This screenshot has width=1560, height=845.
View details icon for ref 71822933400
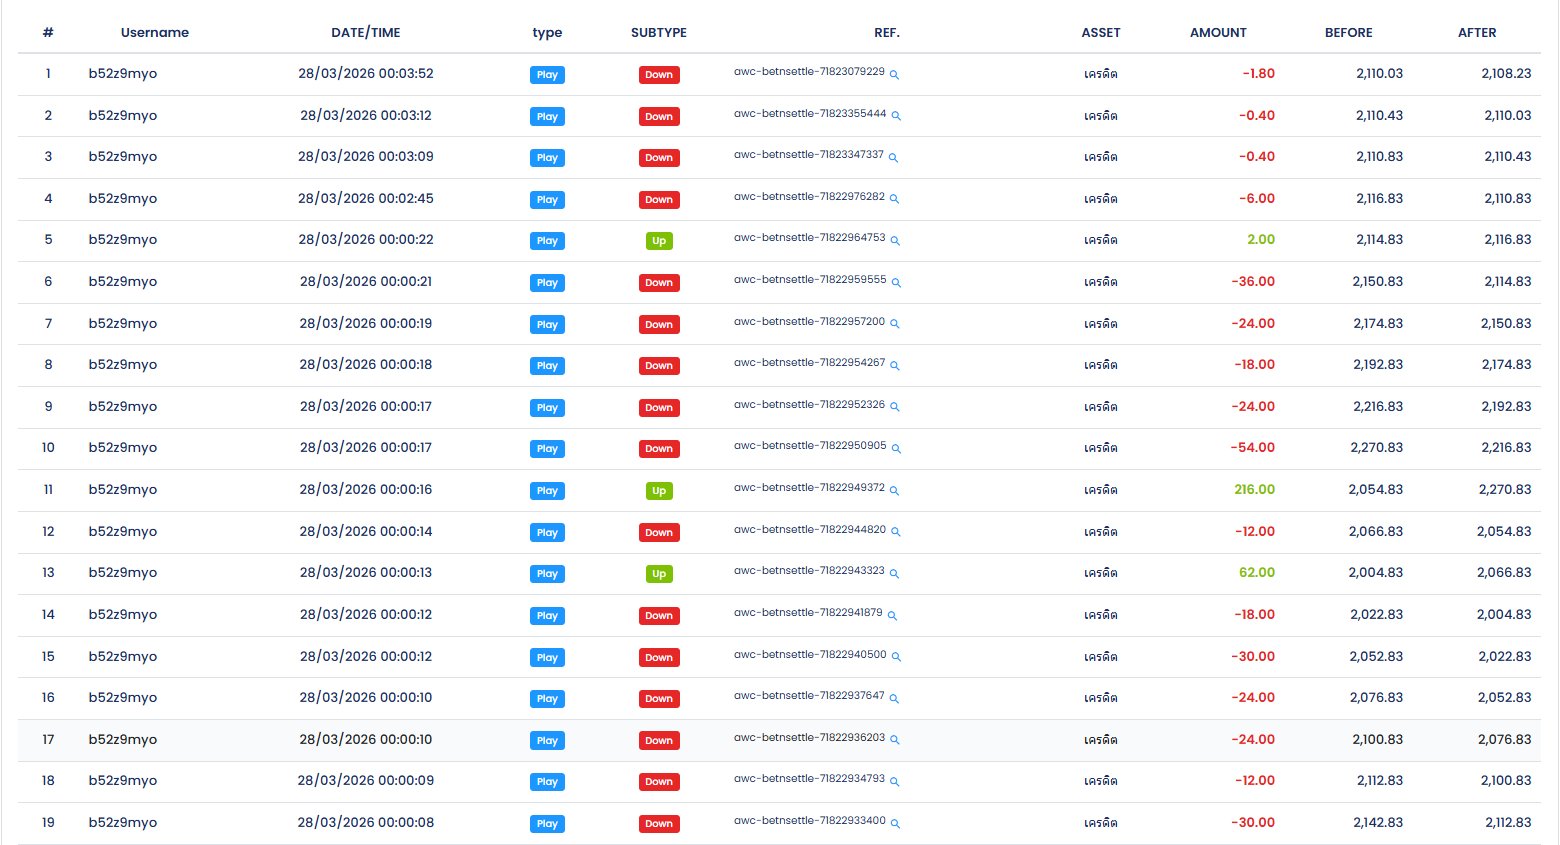tap(895, 824)
